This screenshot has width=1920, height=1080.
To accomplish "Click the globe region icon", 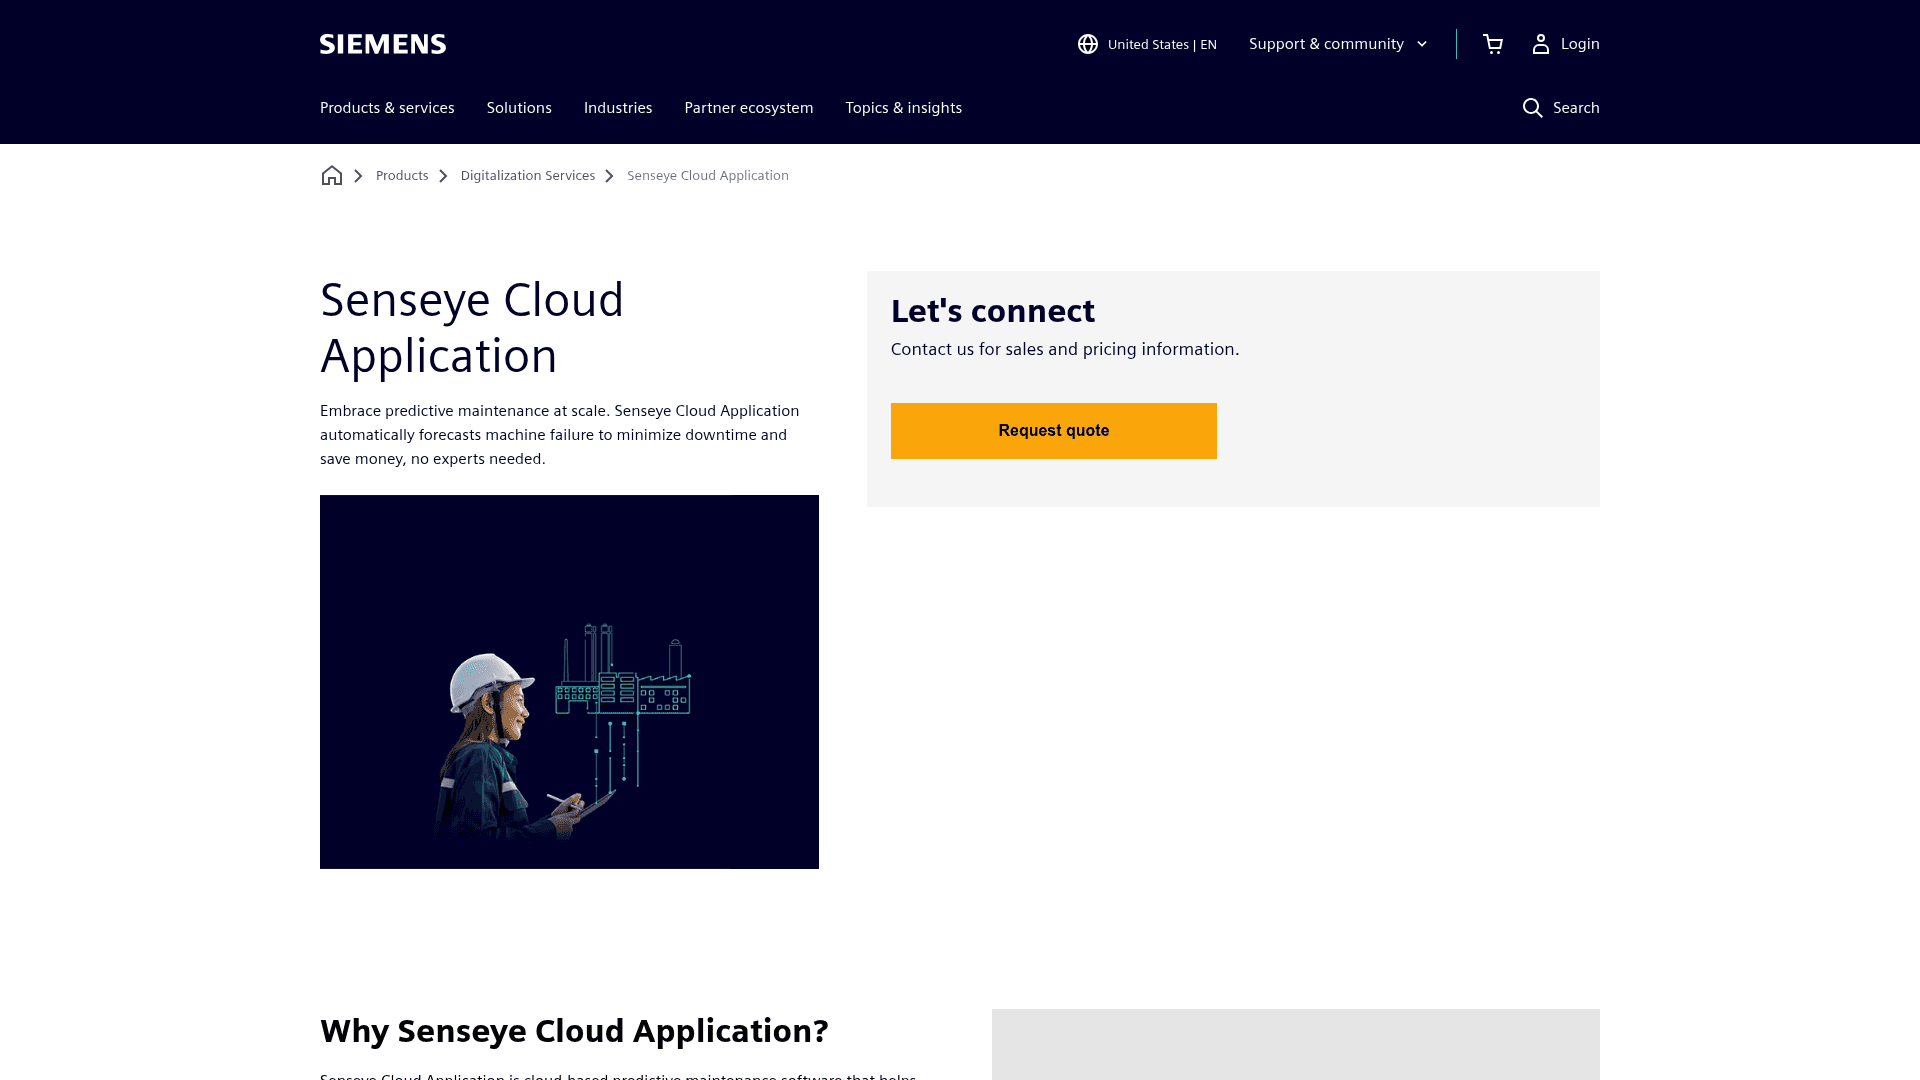I will point(1088,44).
